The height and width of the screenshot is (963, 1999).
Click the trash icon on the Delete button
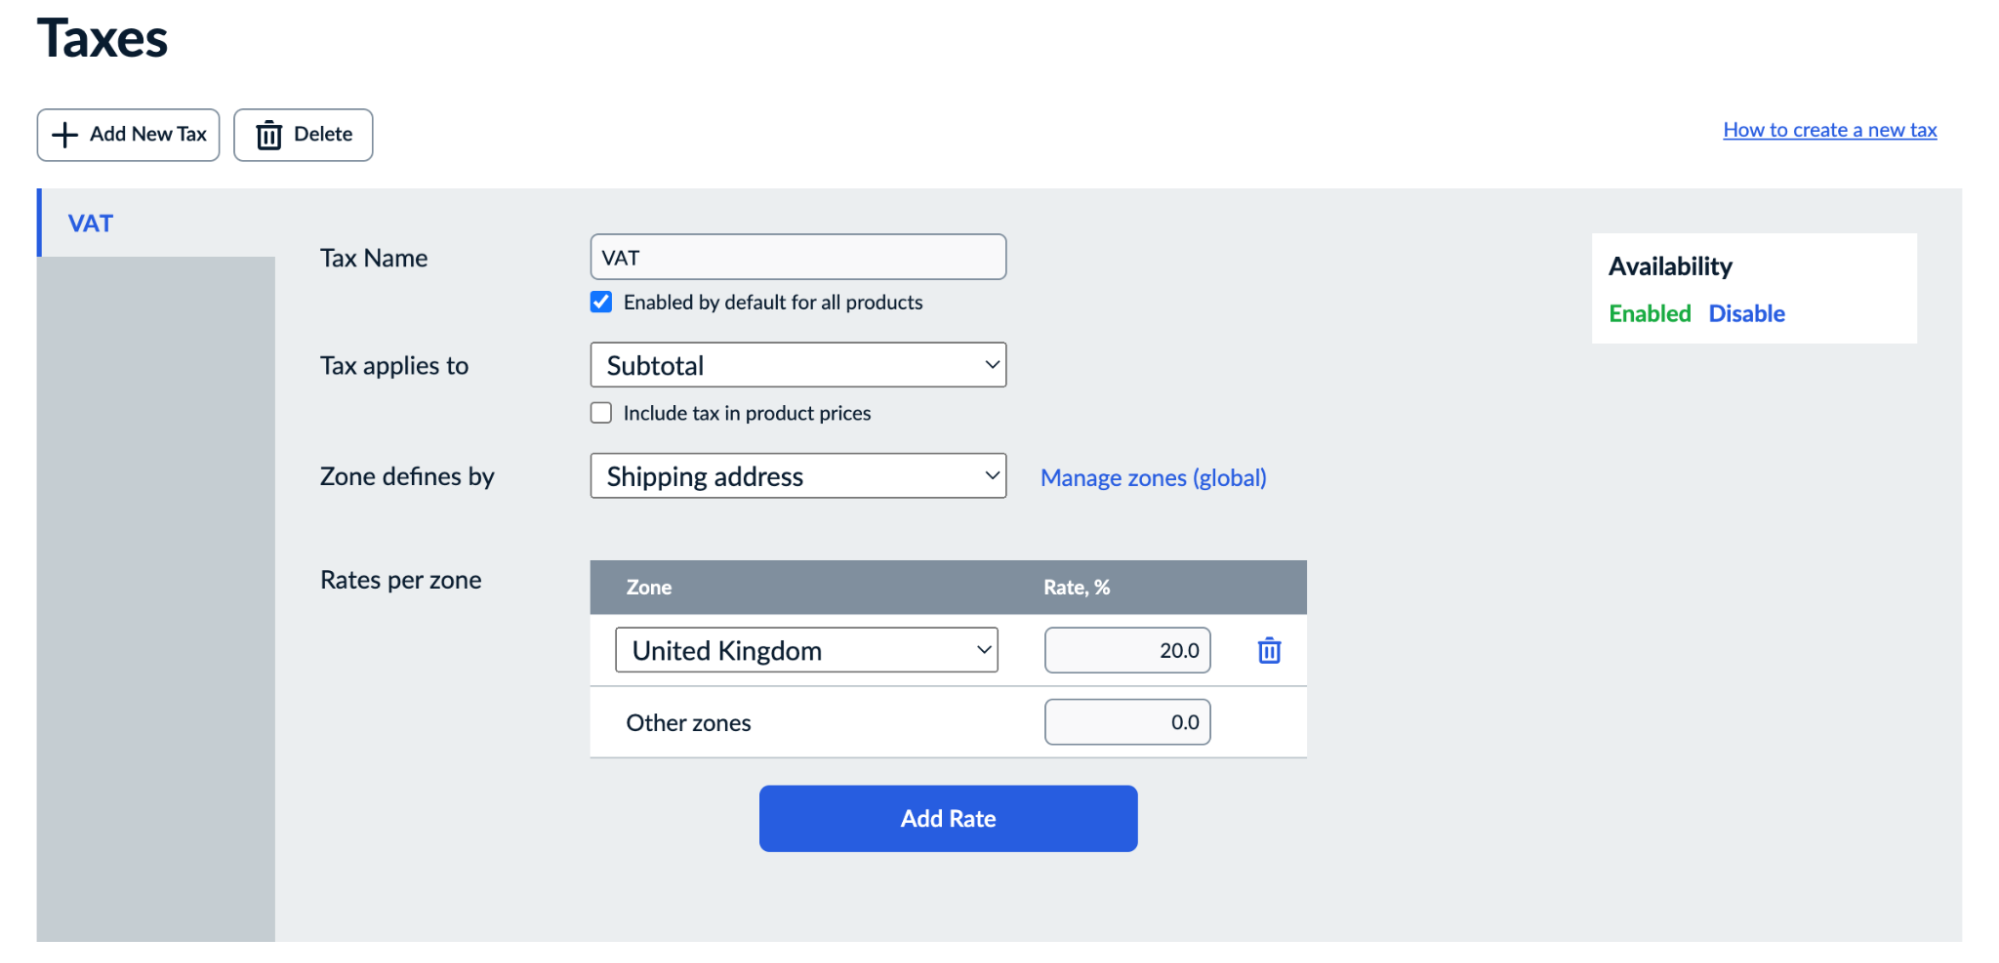[x=267, y=134]
